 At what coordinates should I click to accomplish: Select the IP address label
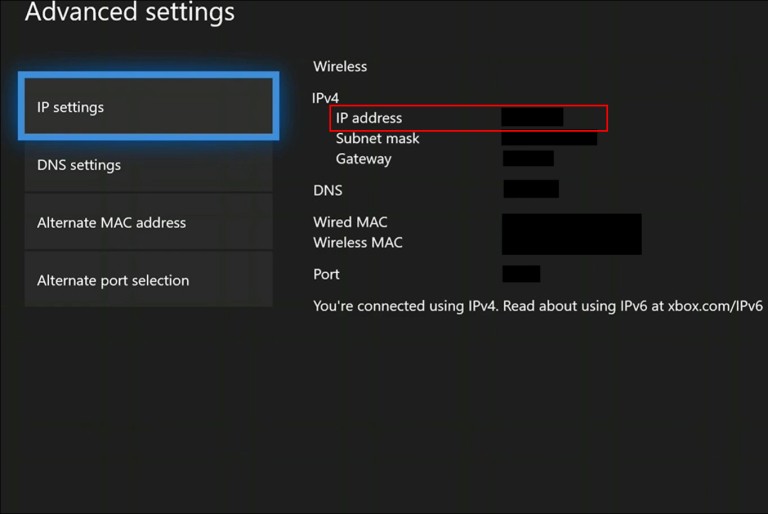[x=369, y=118]
